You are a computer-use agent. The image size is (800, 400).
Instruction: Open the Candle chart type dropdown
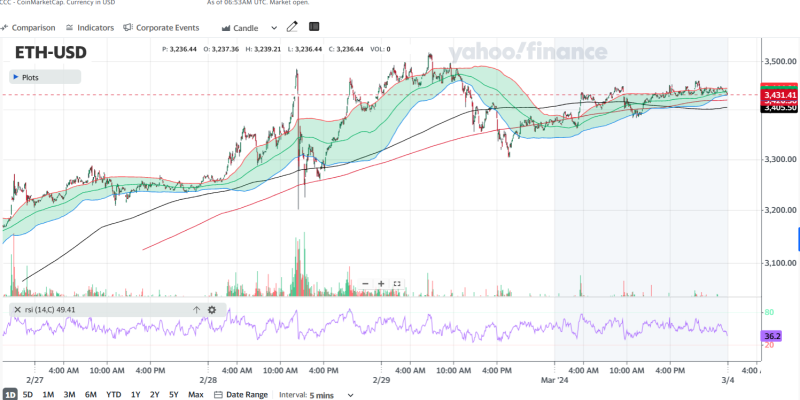pos(245,28)
